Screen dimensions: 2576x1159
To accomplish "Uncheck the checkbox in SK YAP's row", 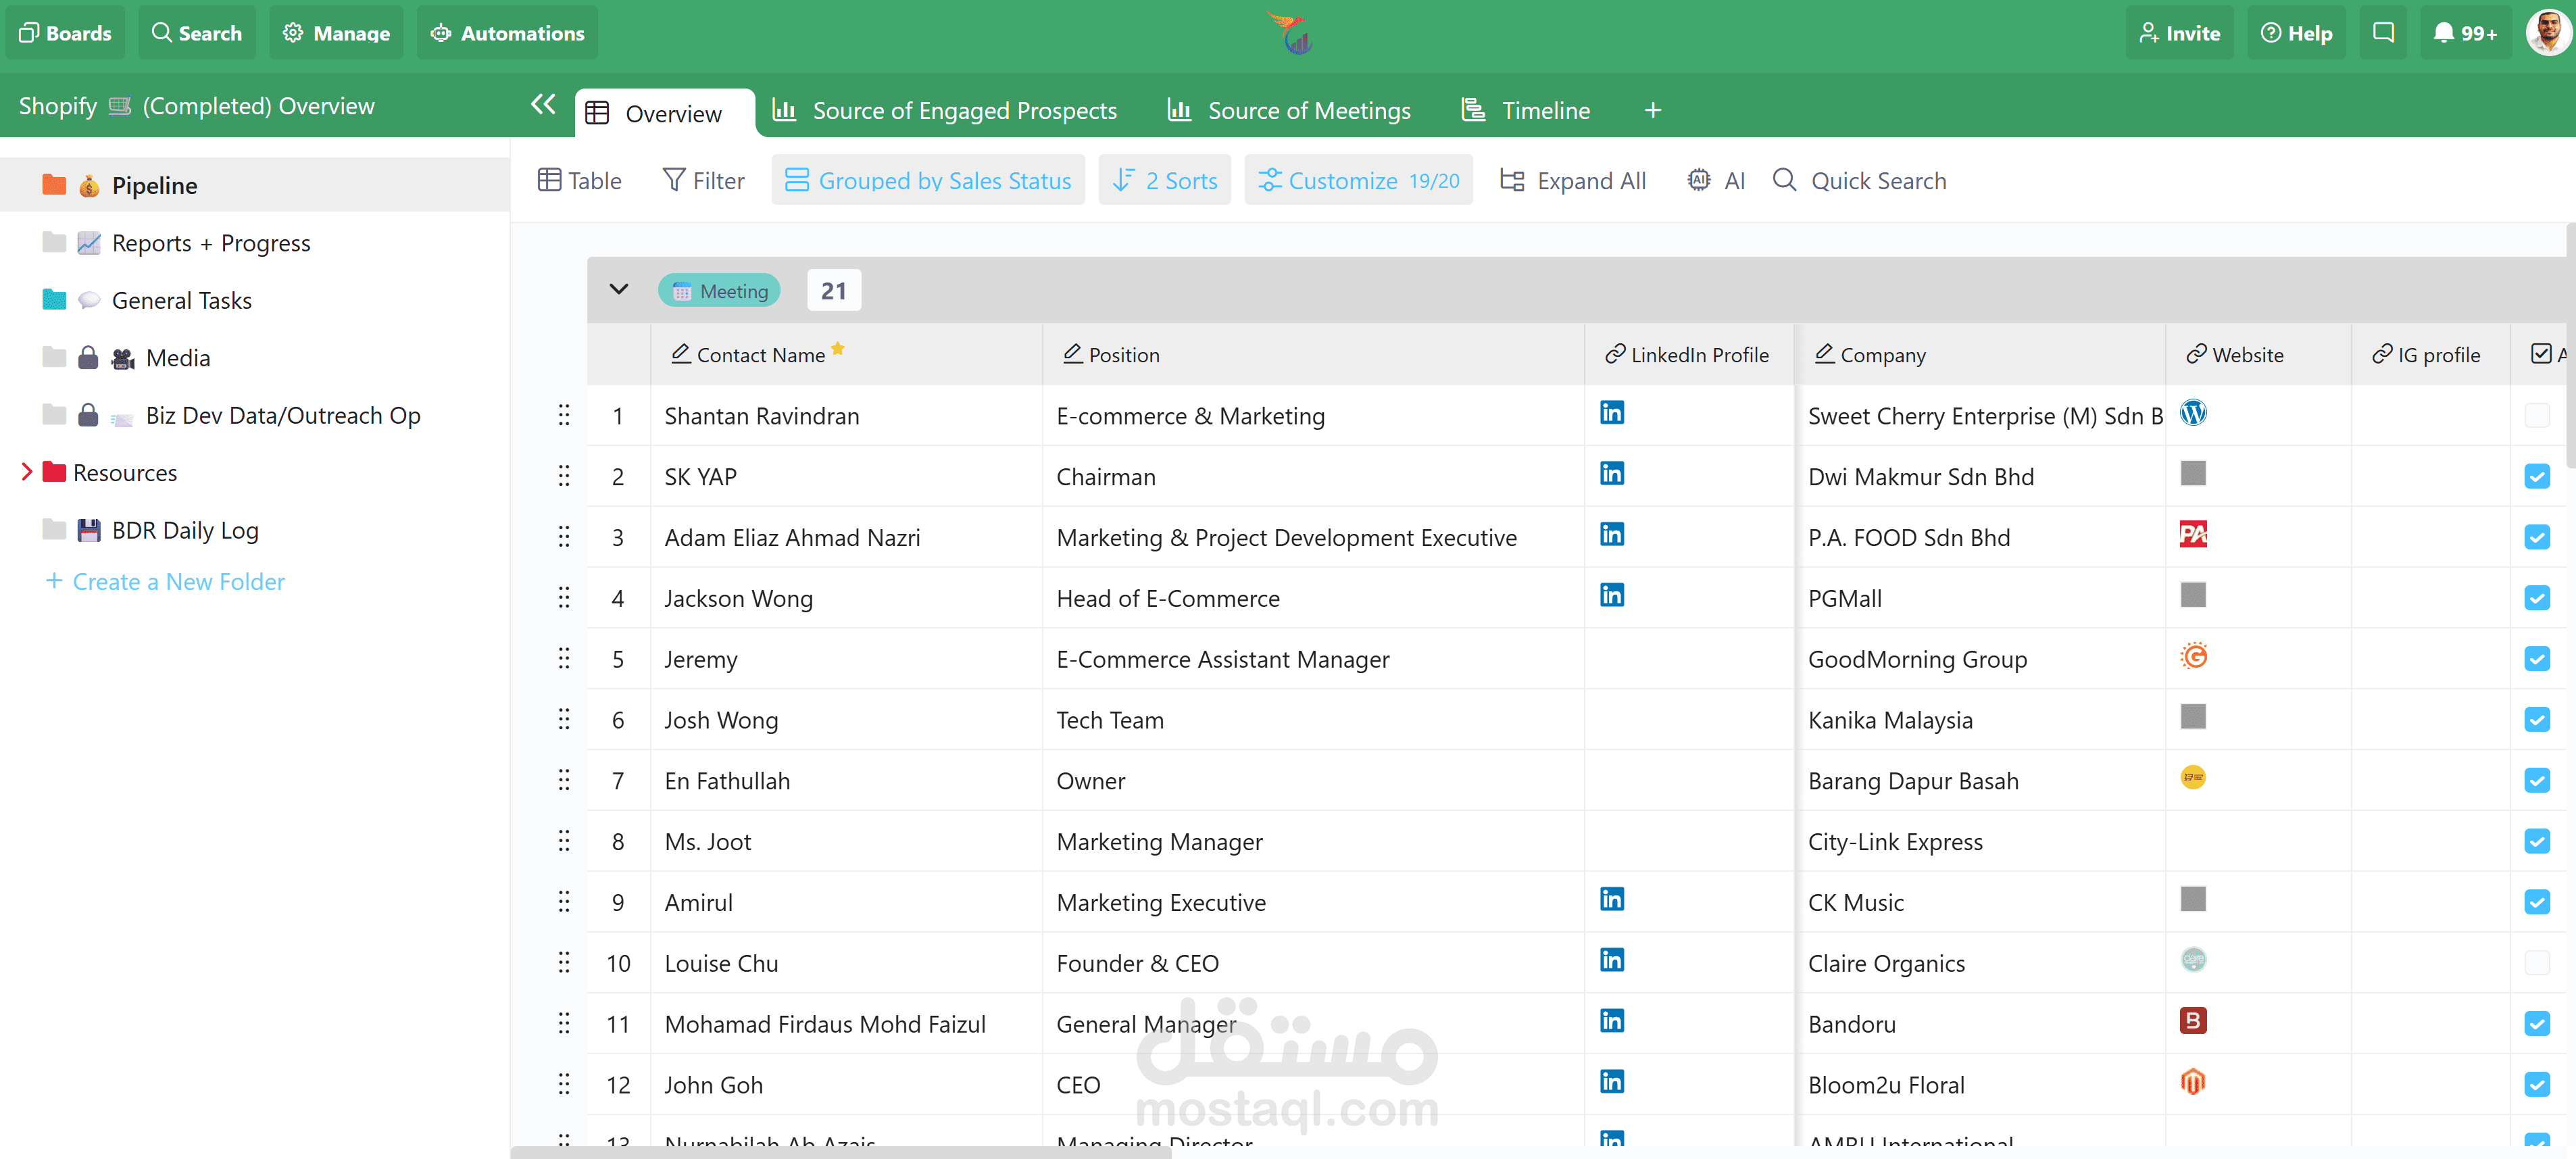I will click(2536, 476).
